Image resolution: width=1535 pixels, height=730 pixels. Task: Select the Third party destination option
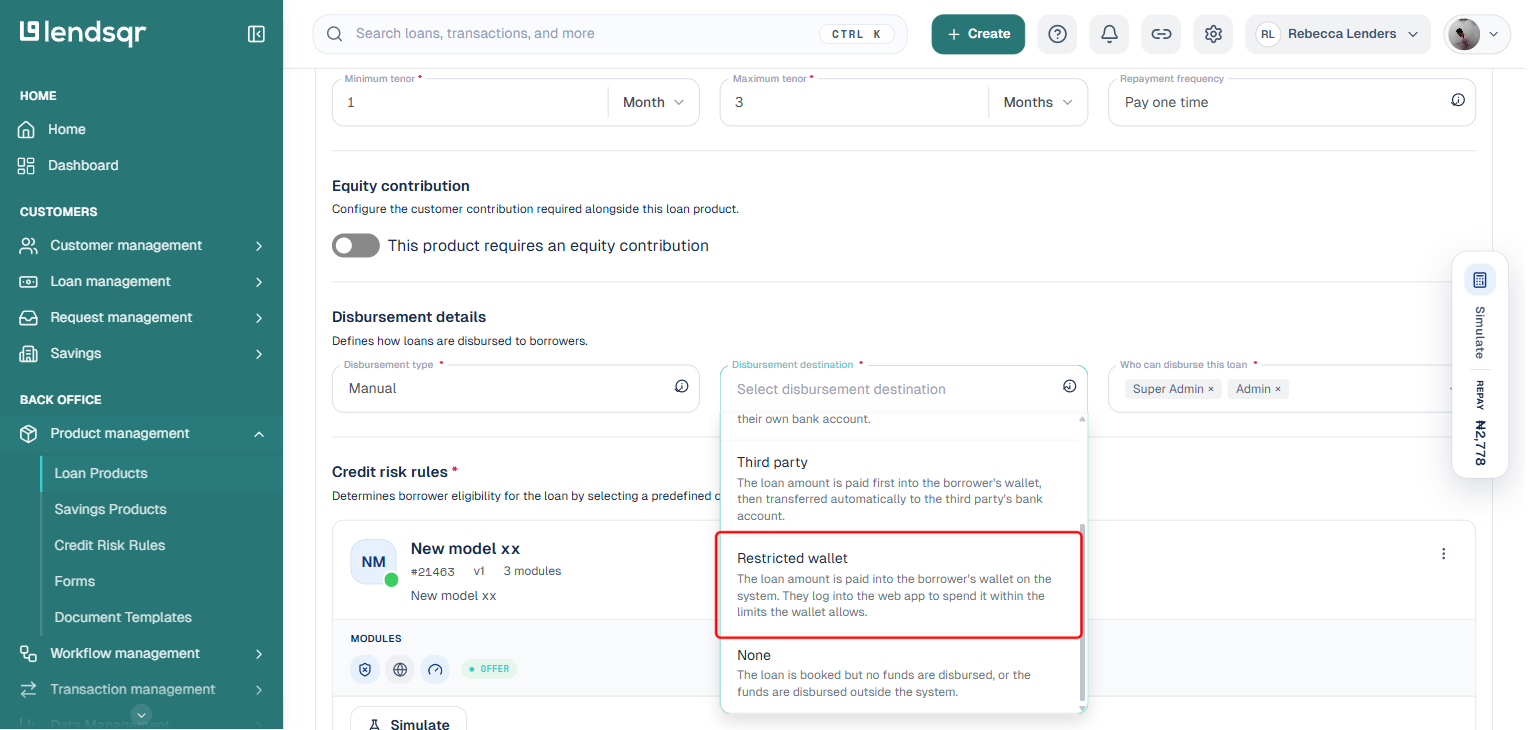(x=899, y=488)
